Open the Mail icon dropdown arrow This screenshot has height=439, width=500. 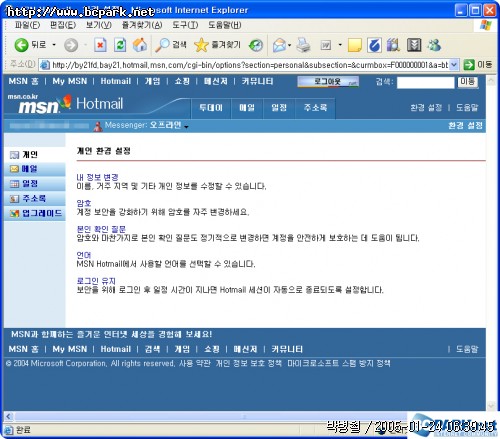tap(289, 45)
